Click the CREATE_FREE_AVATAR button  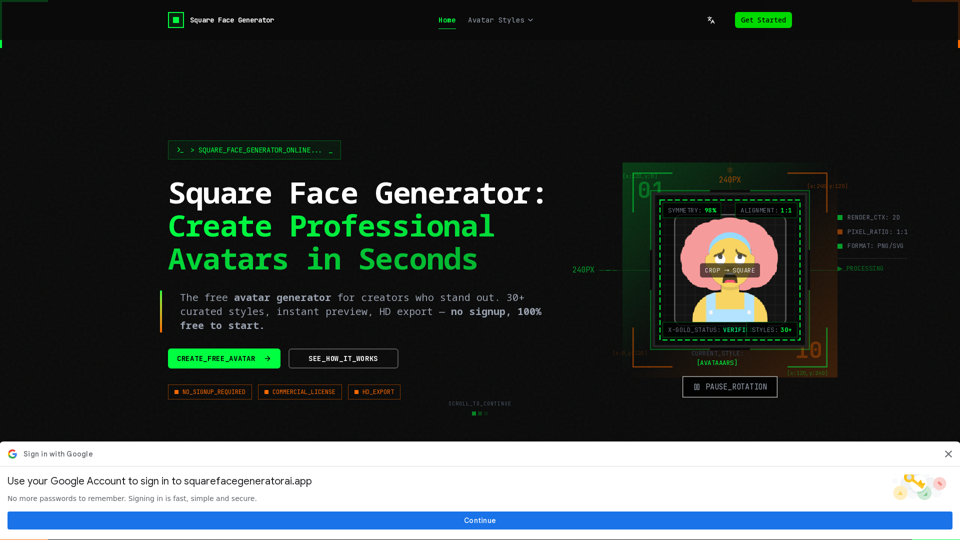pyautogui.click(x=224, y=359)
